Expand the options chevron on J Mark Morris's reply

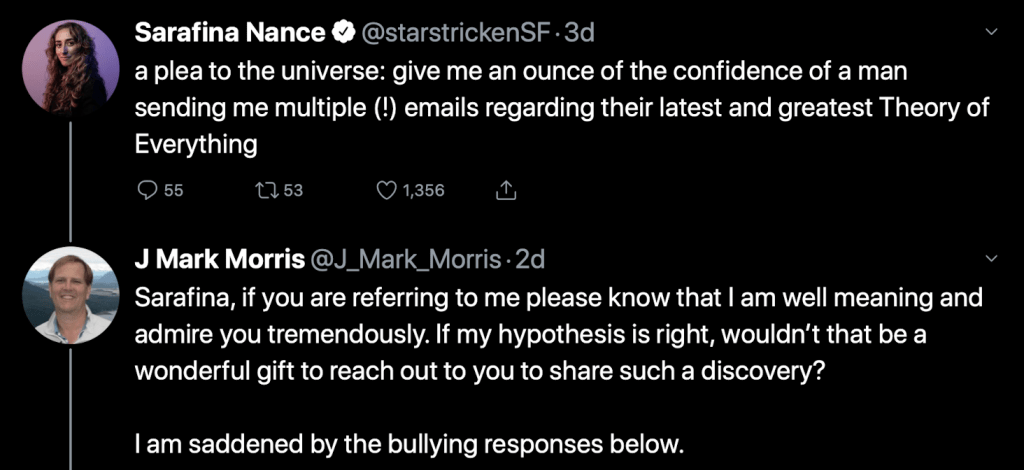point(992,259)
